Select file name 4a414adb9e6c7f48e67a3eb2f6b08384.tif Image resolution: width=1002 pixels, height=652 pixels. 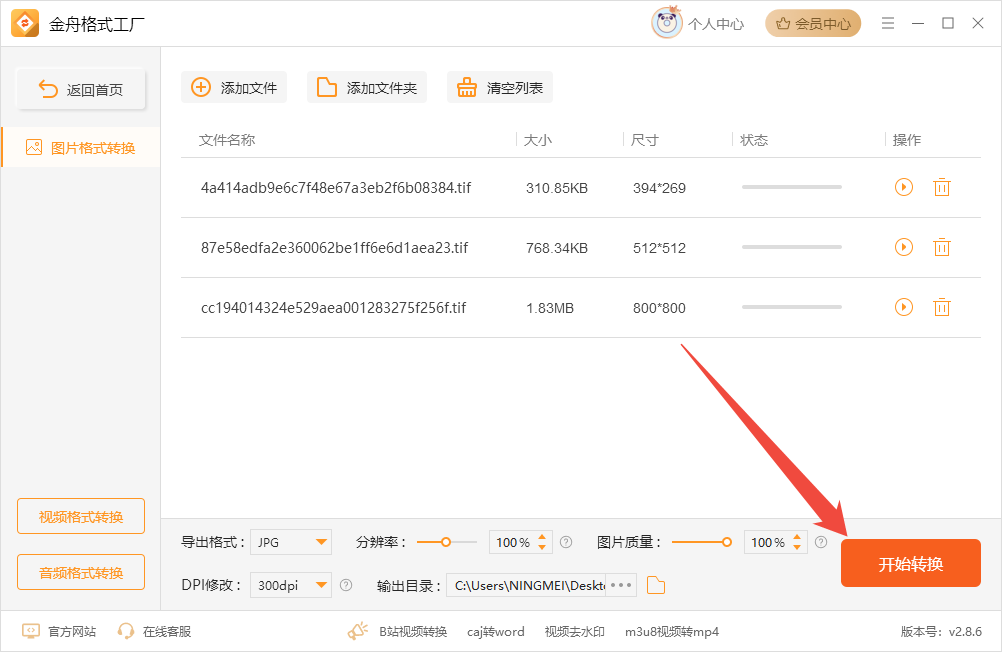(336, 187)
